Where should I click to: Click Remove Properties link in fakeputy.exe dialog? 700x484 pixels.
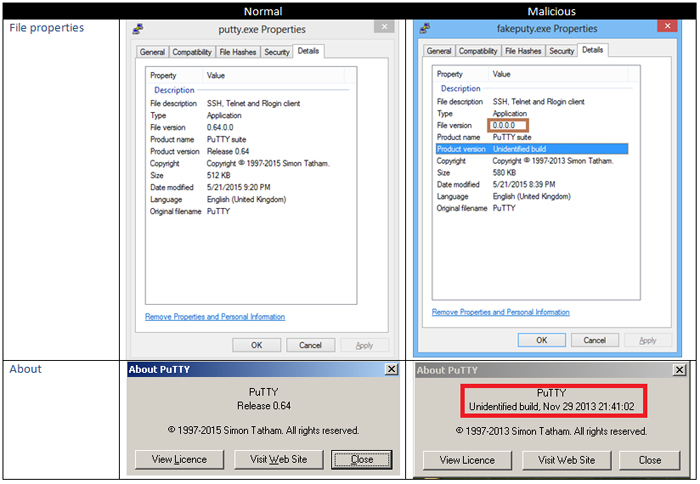coord(501,312)
